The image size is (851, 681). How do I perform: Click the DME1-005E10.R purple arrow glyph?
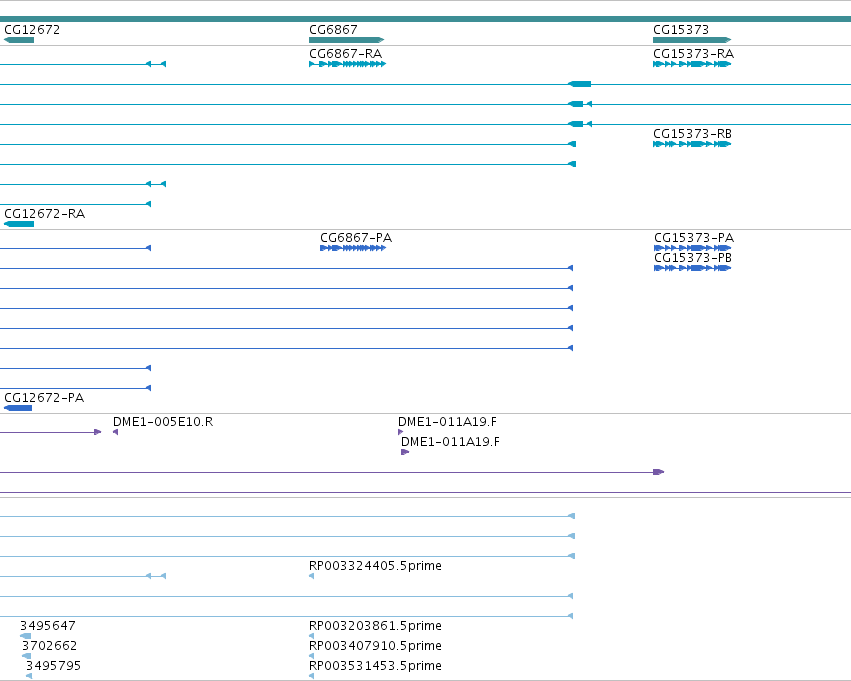pos(116,432)
